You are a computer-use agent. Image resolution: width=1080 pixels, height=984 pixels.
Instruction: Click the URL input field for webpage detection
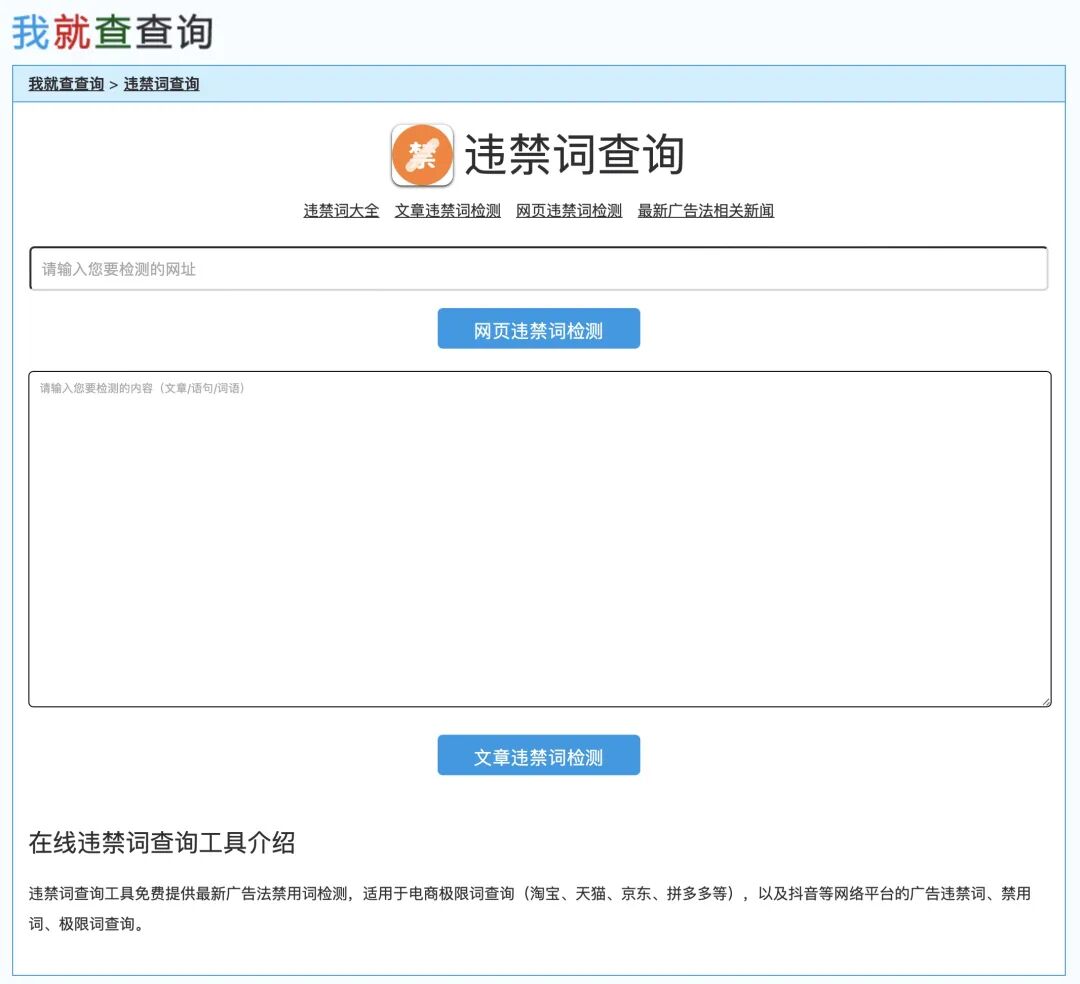click(540, 267)
